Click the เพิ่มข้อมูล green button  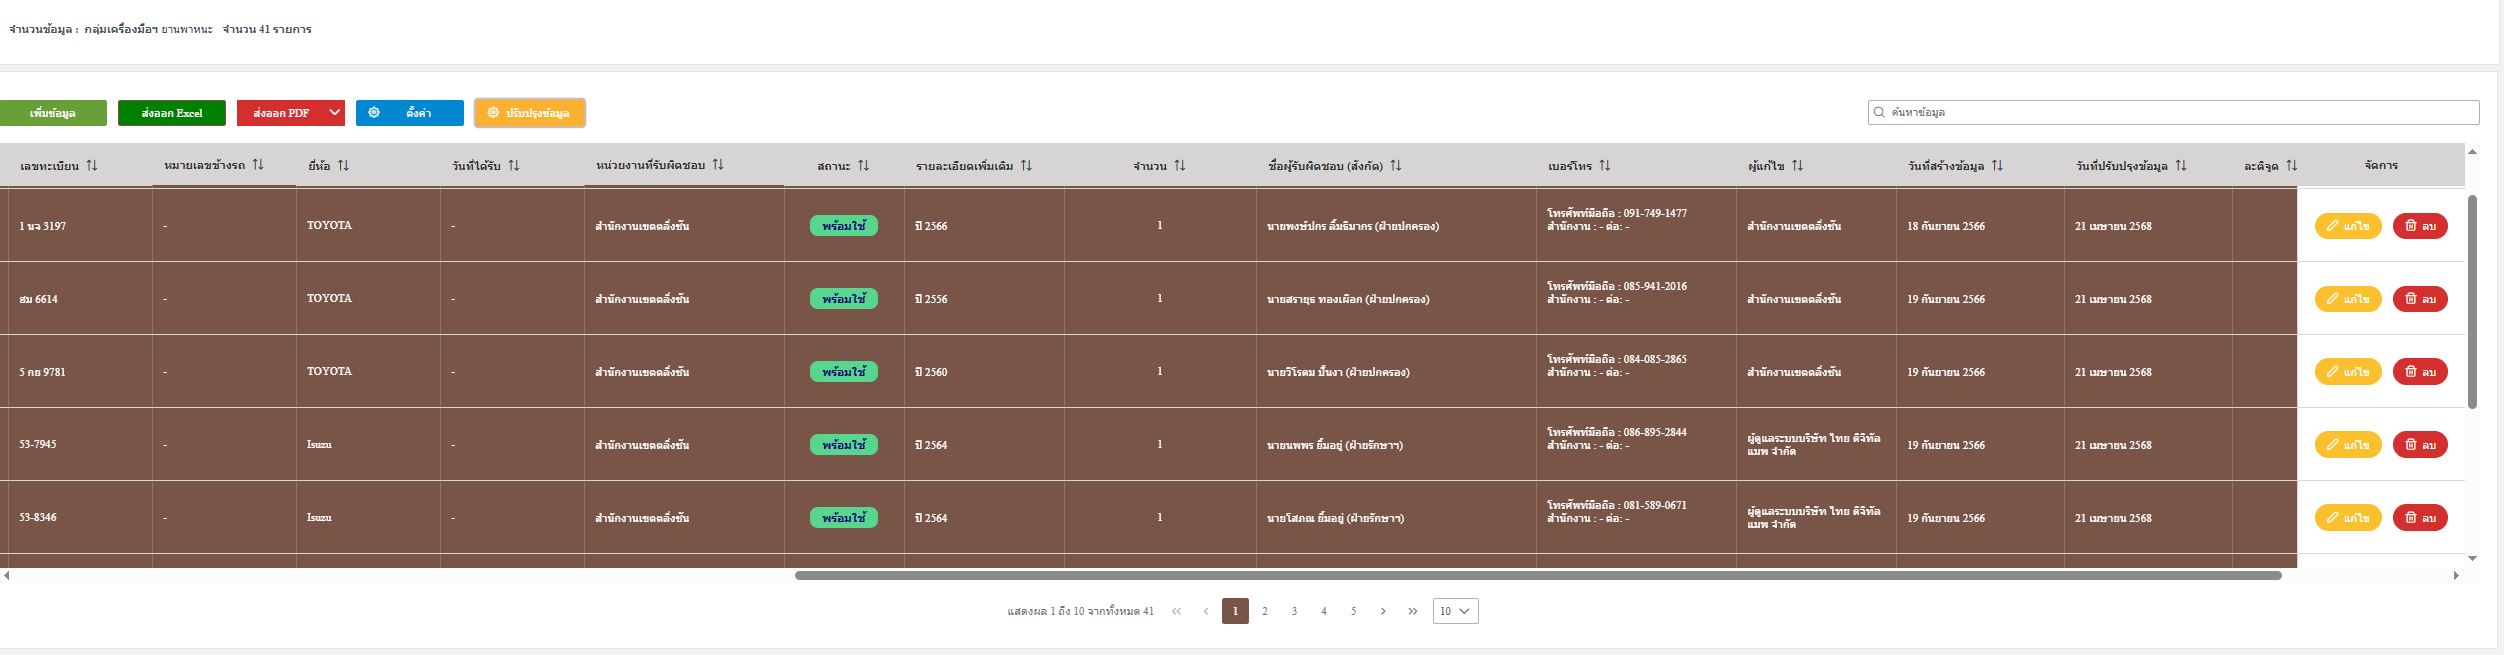point(53,113)
